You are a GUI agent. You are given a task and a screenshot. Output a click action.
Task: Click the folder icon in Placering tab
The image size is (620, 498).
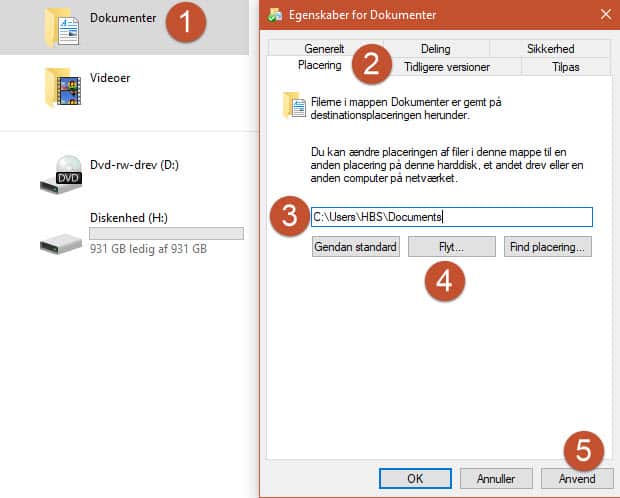point(294,104)
